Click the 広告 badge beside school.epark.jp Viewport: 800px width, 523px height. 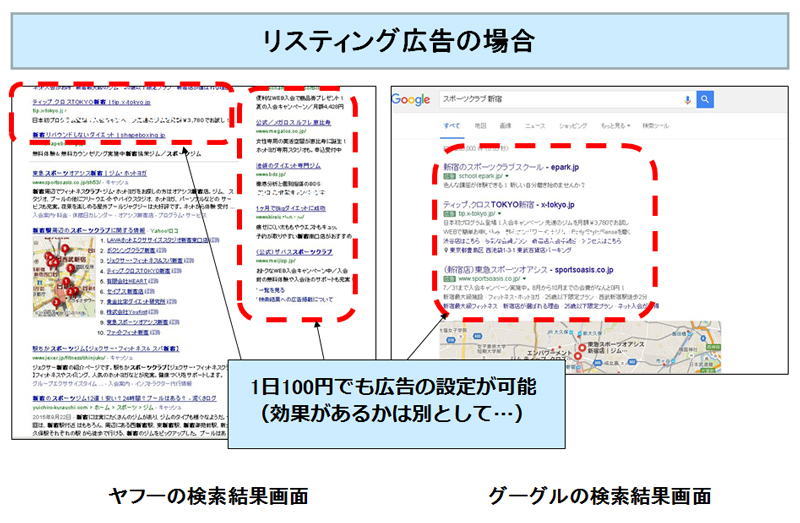[449, 176]
